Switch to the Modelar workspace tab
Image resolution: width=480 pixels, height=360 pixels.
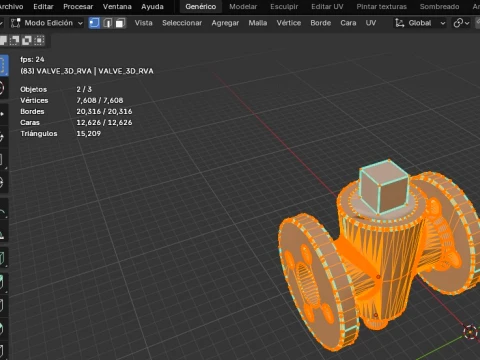[x=243, y=7]
